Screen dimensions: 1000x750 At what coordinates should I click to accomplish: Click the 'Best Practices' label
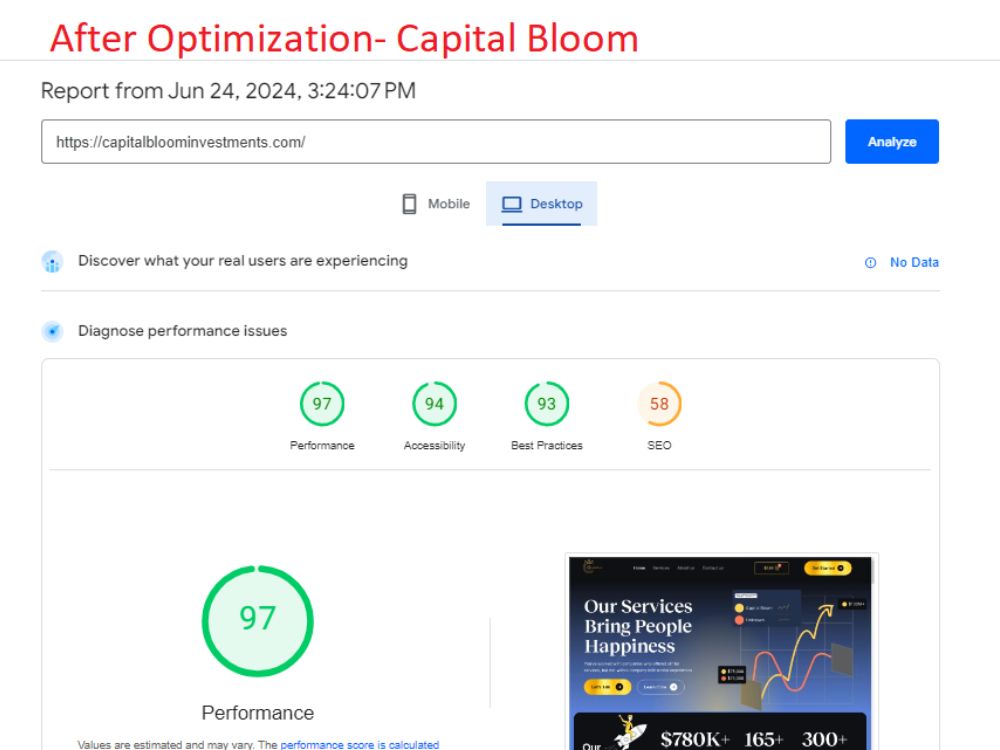(547, 445)
